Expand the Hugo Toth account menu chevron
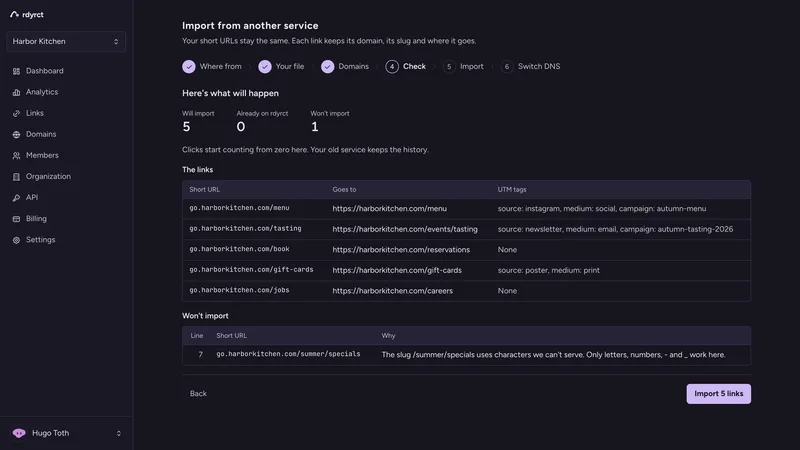The image size is (800, 450). [118, 433]
